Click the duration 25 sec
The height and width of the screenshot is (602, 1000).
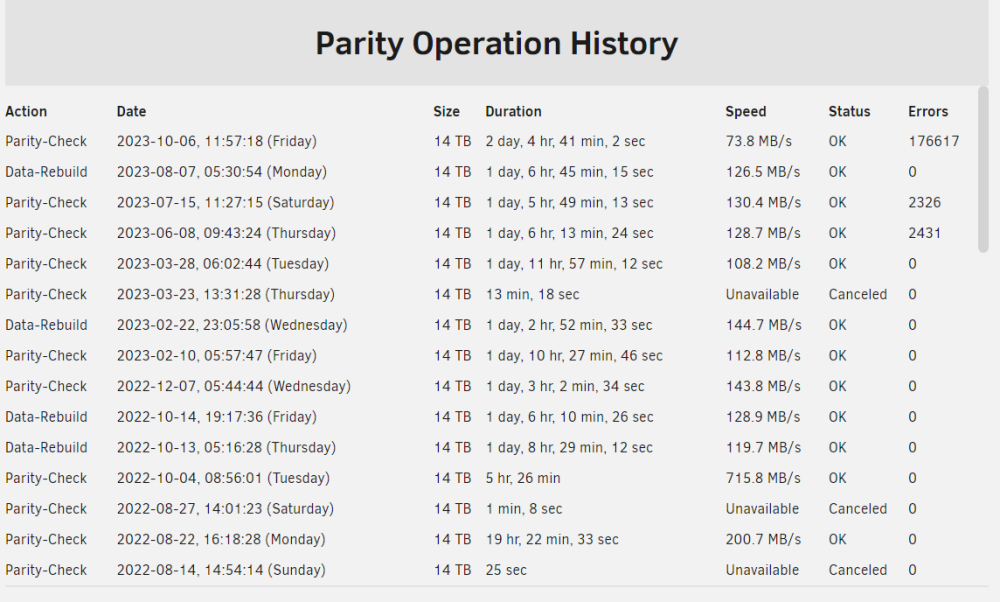pyautogui.click(x=506, y=569)
